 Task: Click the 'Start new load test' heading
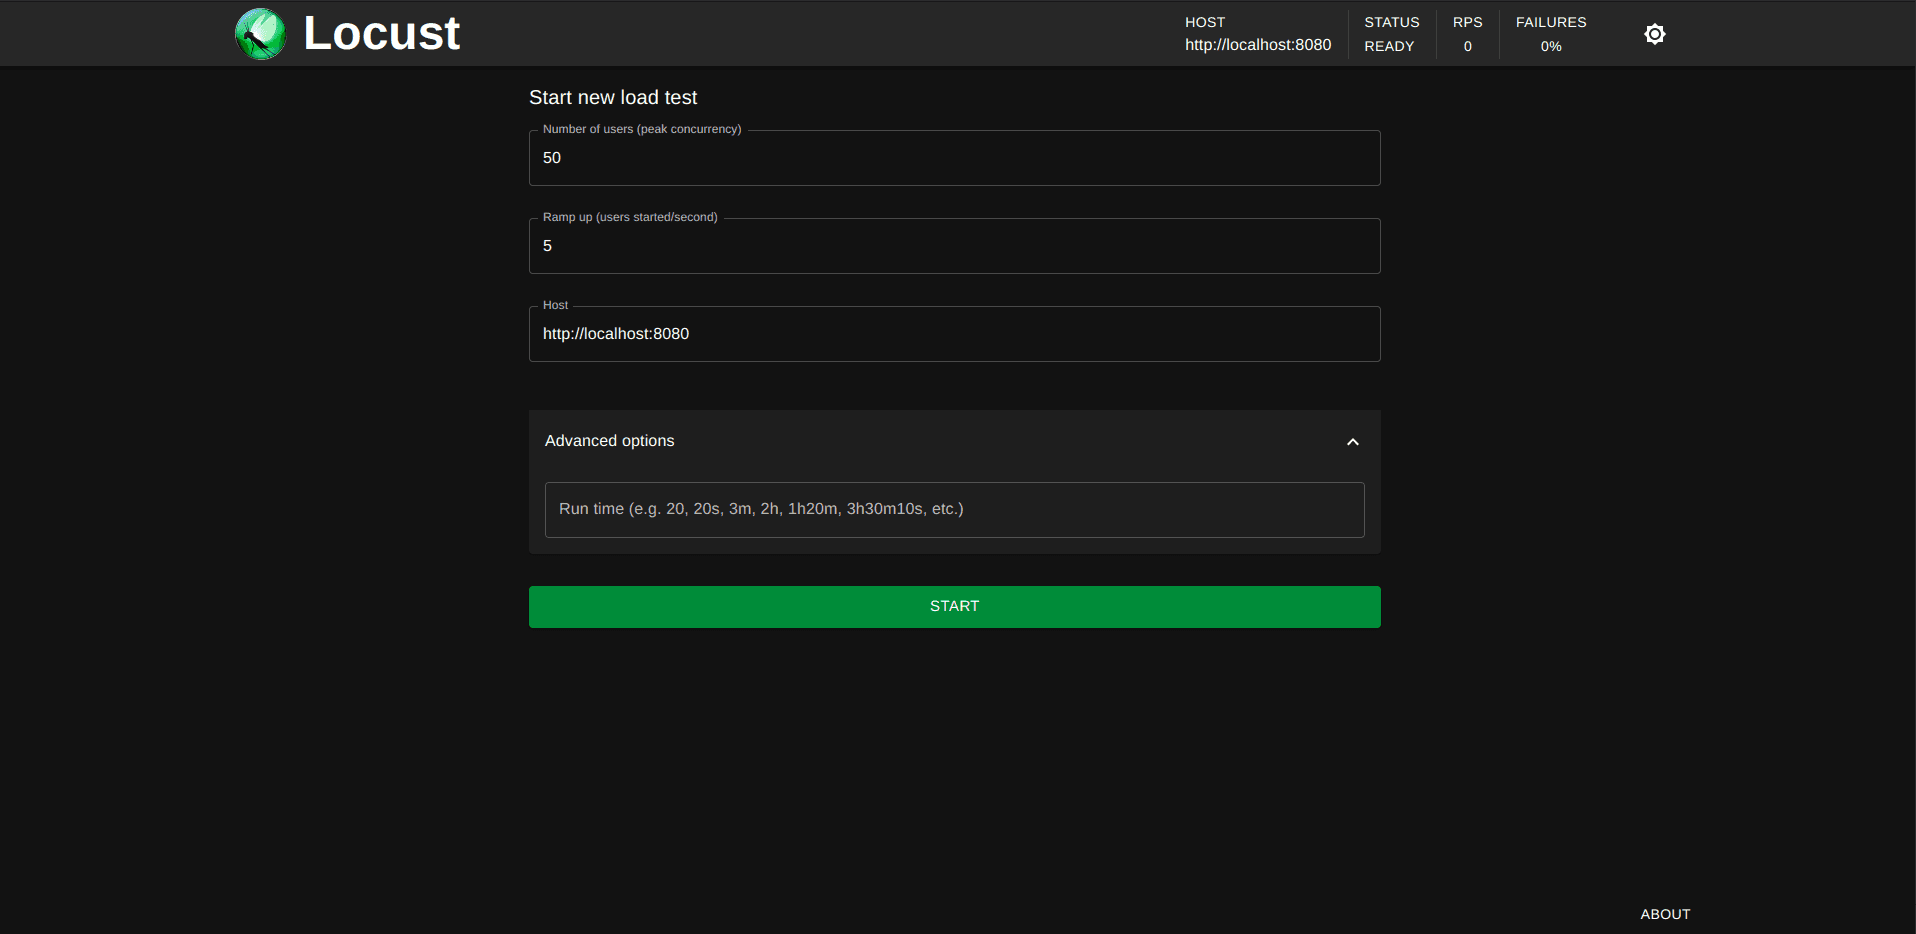613,97
